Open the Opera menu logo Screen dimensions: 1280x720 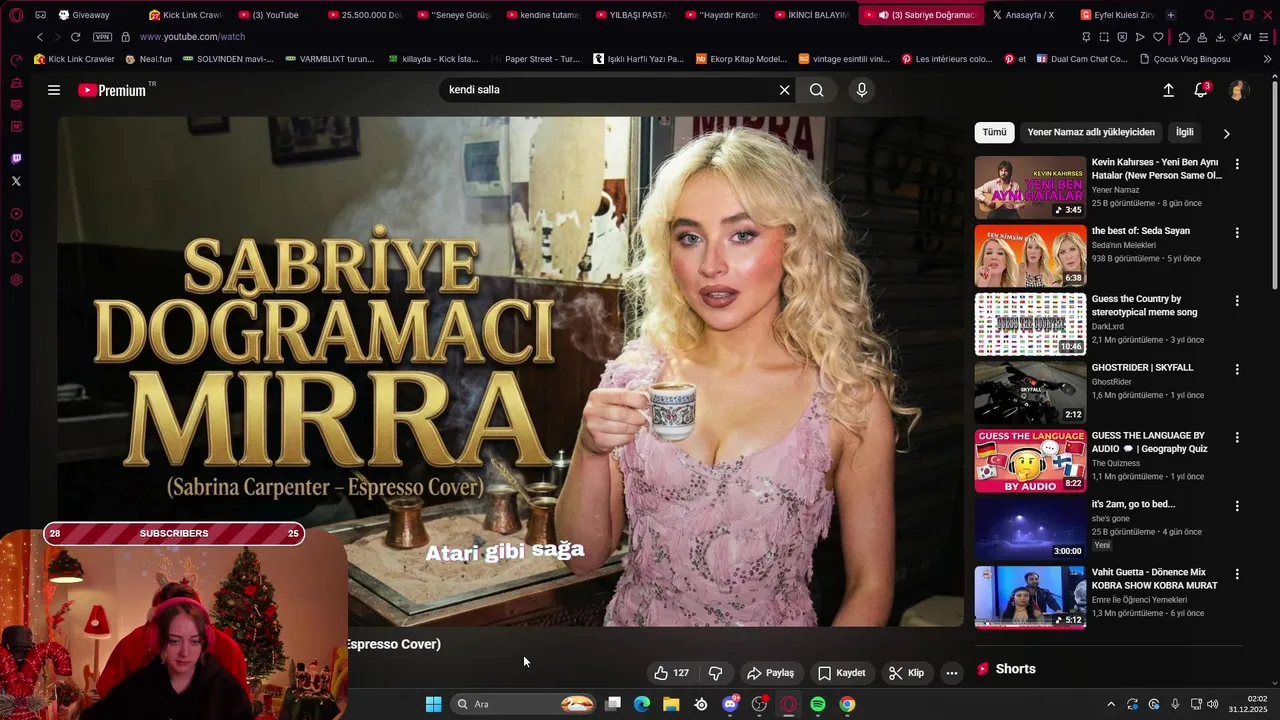click(x=16, y=15)
